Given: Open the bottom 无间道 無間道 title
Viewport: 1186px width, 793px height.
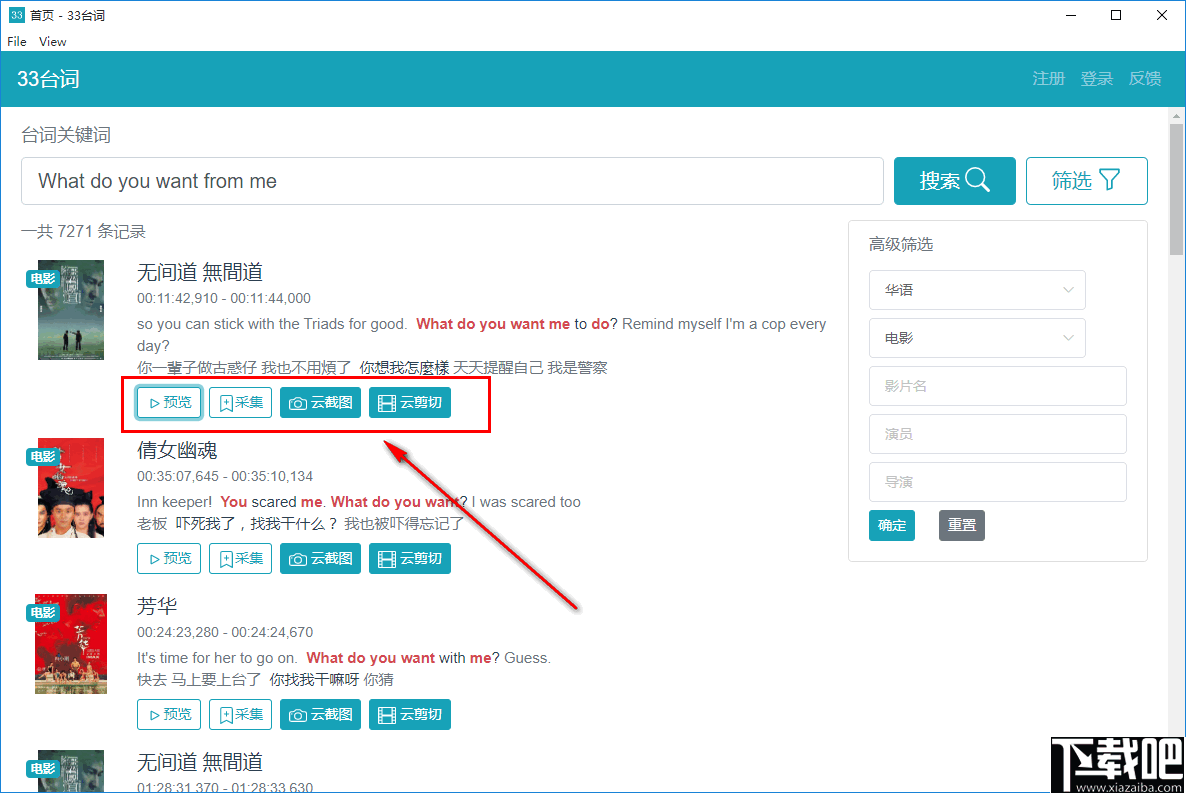Looking at the screenshot, I should [x=200, y=762].
